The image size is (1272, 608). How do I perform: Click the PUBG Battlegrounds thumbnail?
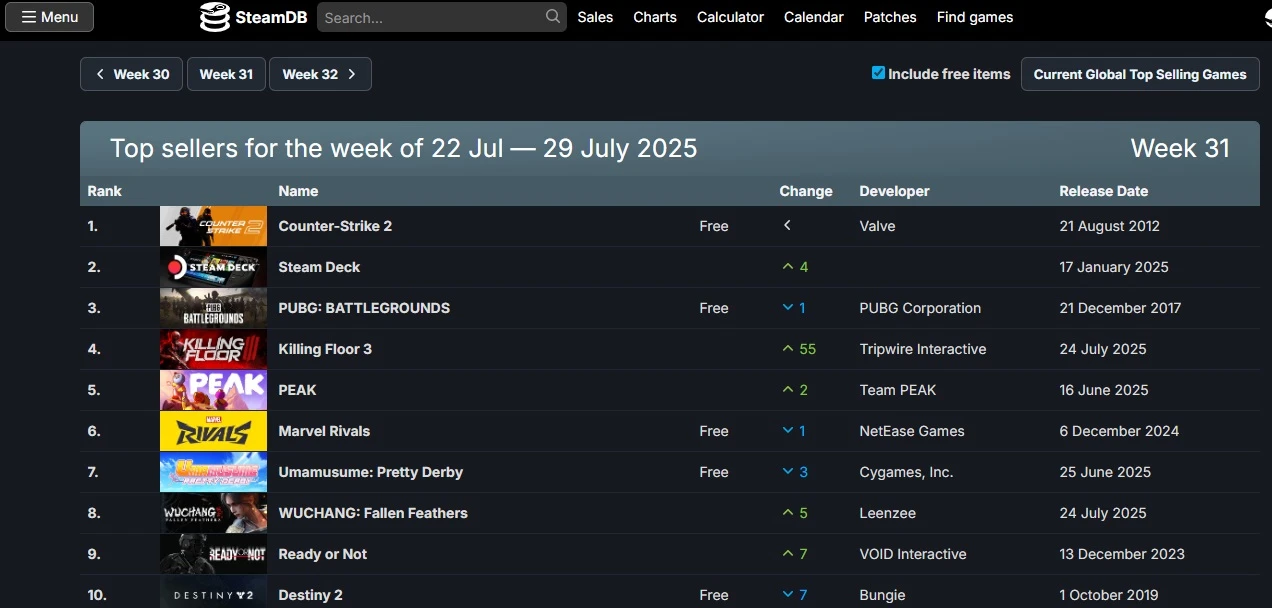pos(213,308)
